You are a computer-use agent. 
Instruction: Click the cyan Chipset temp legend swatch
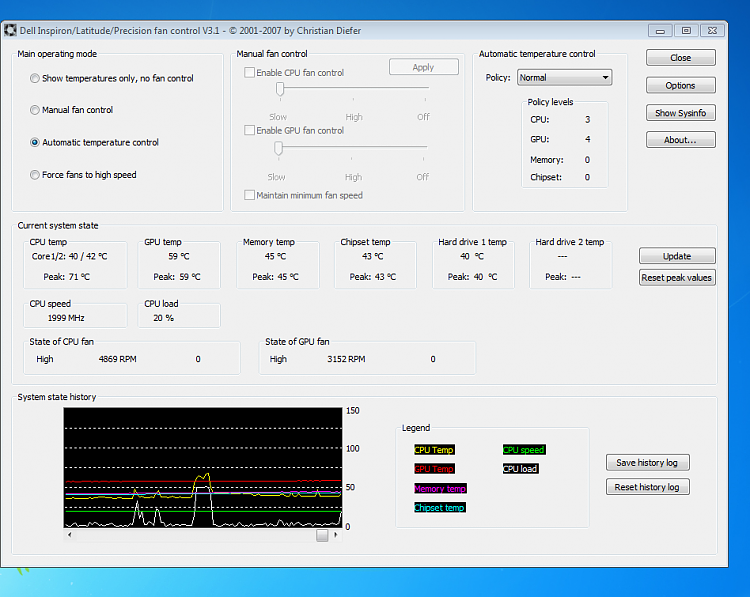point(440,508)
